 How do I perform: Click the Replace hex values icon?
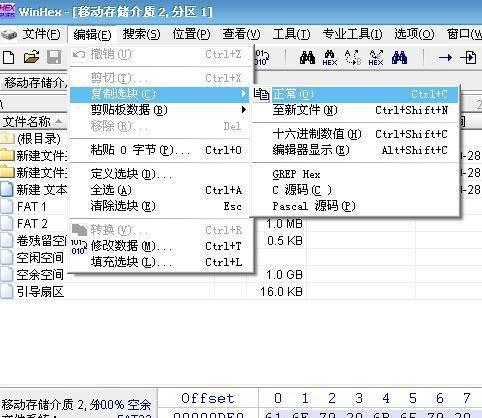click(x=376, y=58)
